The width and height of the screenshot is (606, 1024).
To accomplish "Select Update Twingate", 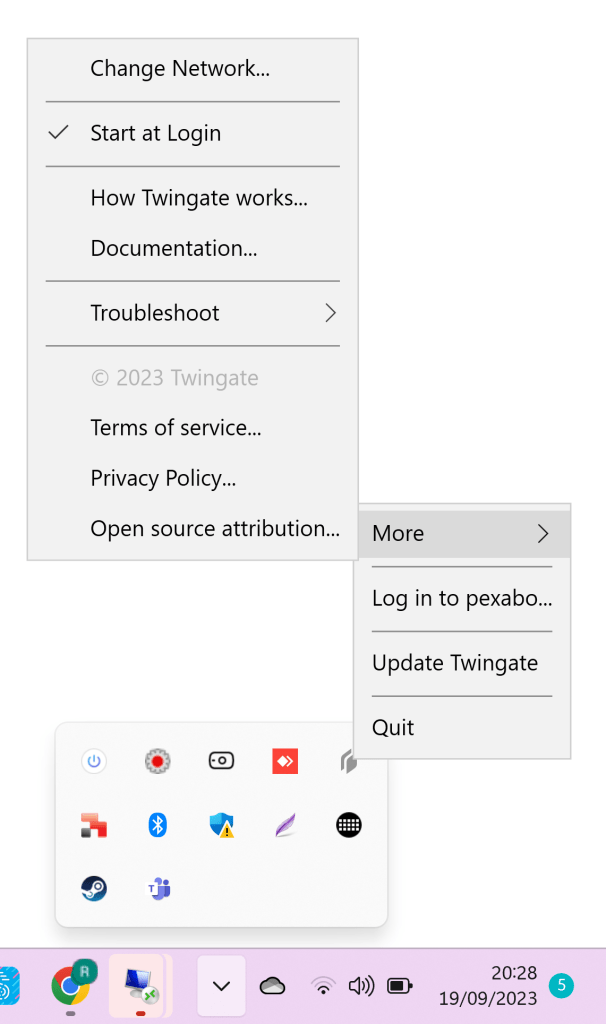I will [464, 663].
